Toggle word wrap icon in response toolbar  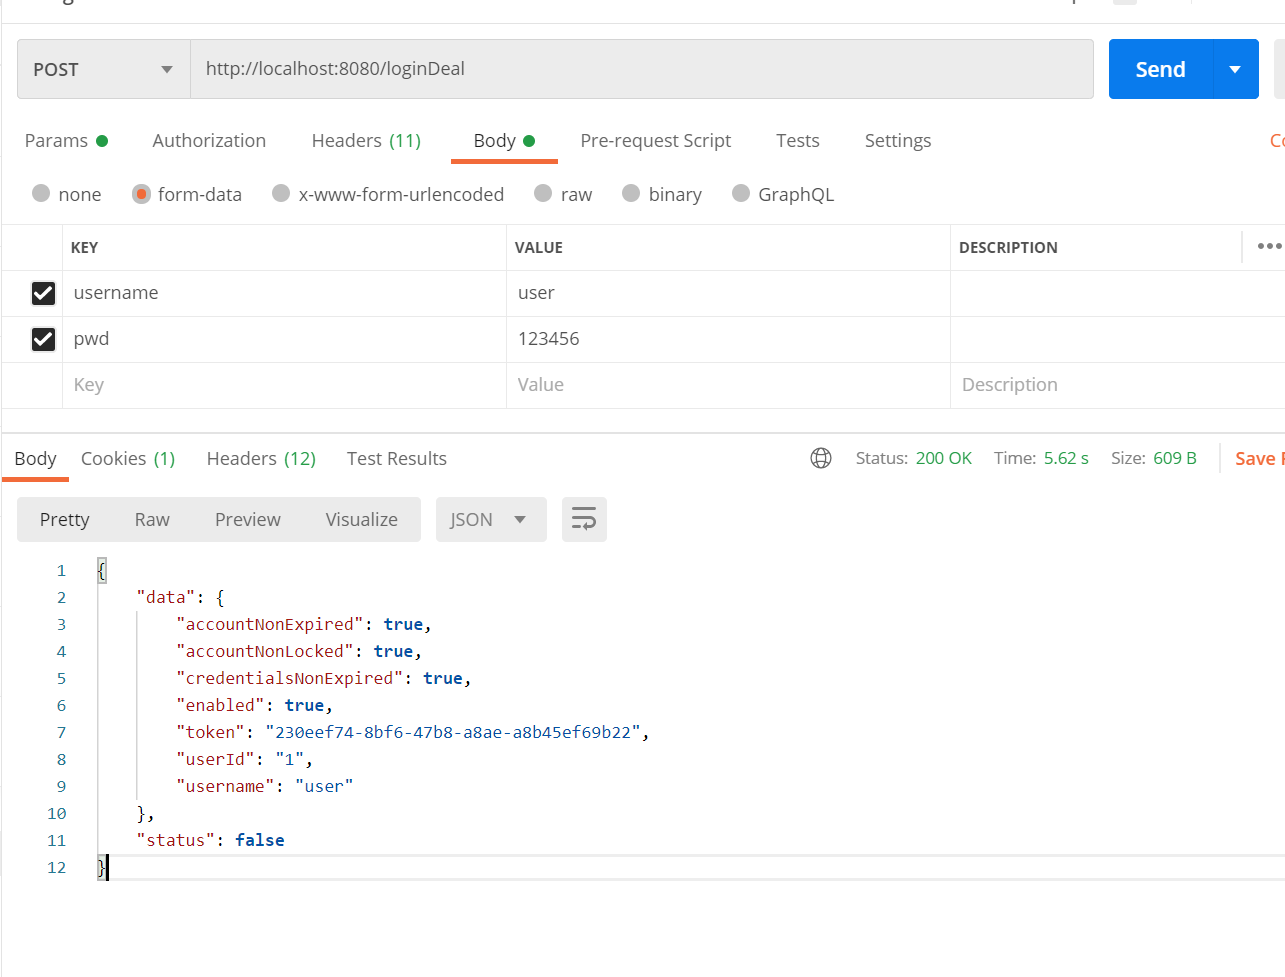pos(584,519)
